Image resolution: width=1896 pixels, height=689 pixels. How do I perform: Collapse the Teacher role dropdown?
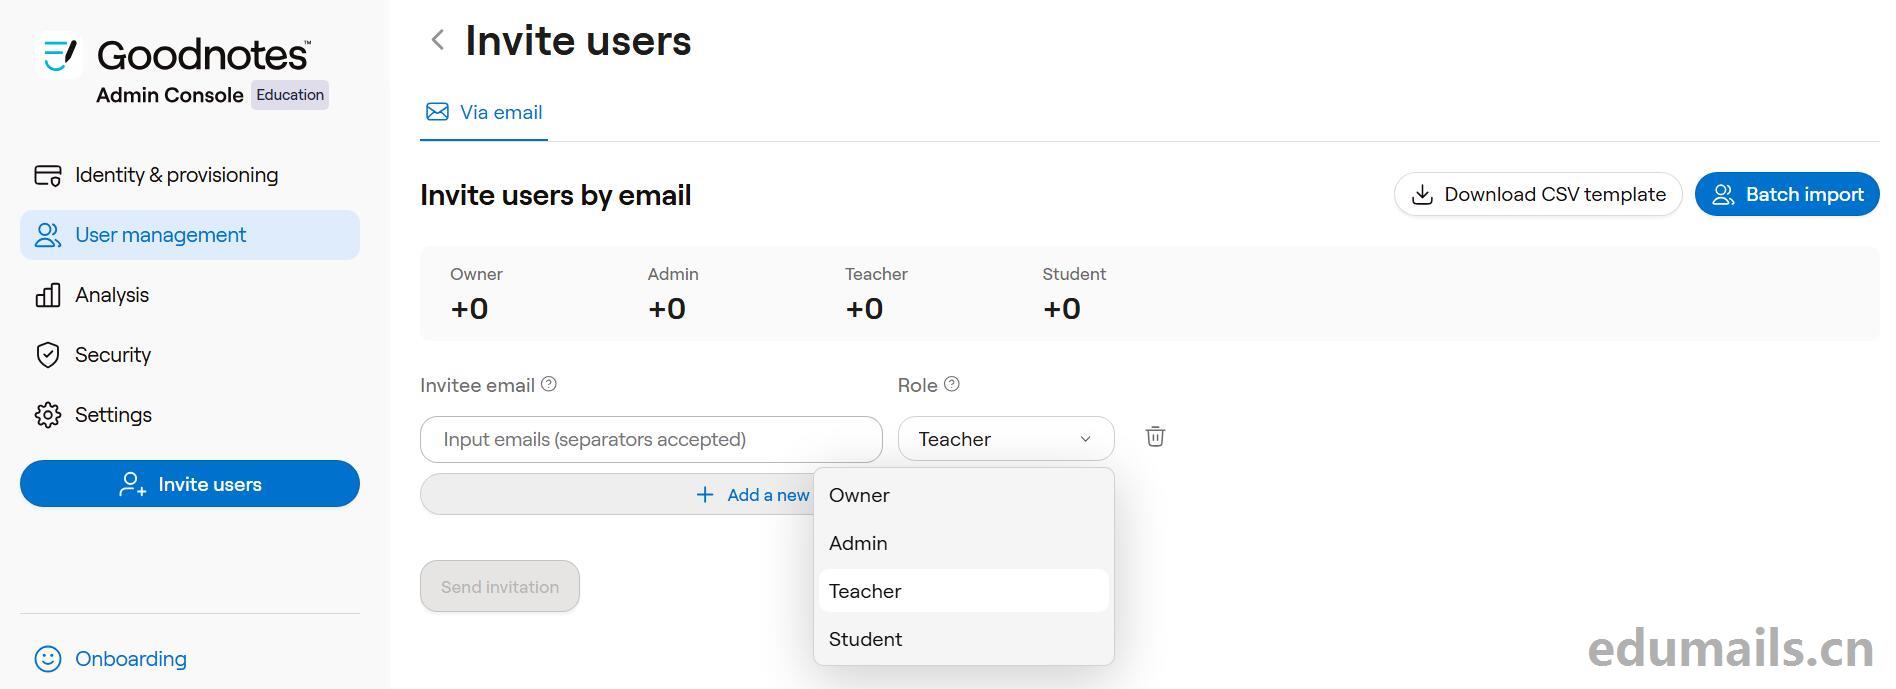tap(1005, 439)
